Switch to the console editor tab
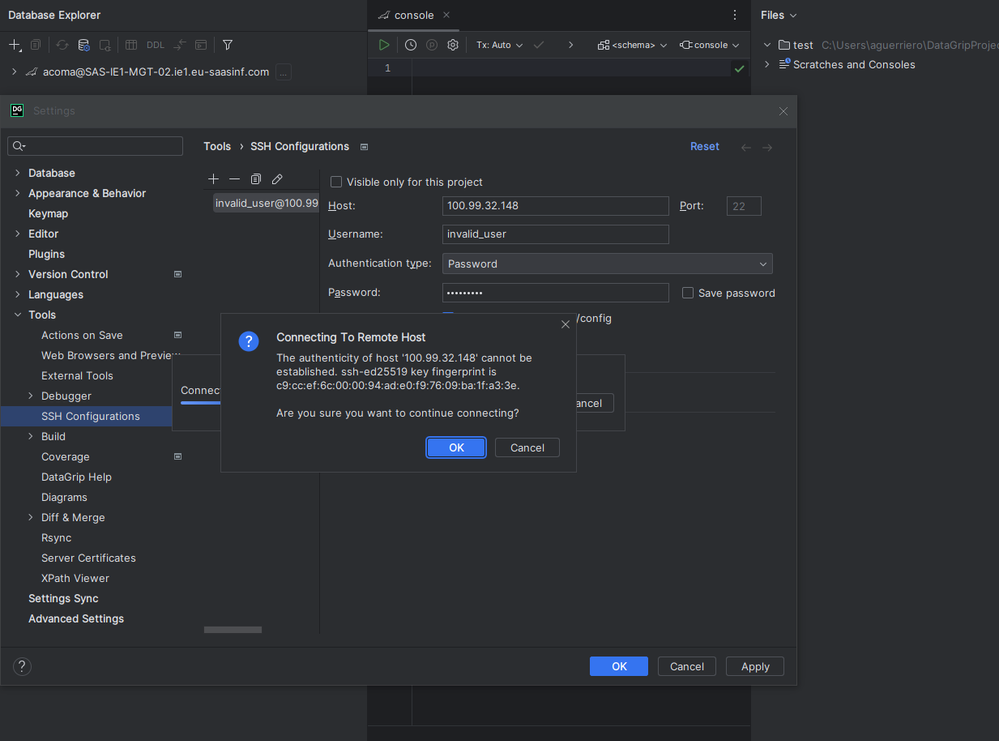This screenshot has height=741, width=999. pos(413,15)
